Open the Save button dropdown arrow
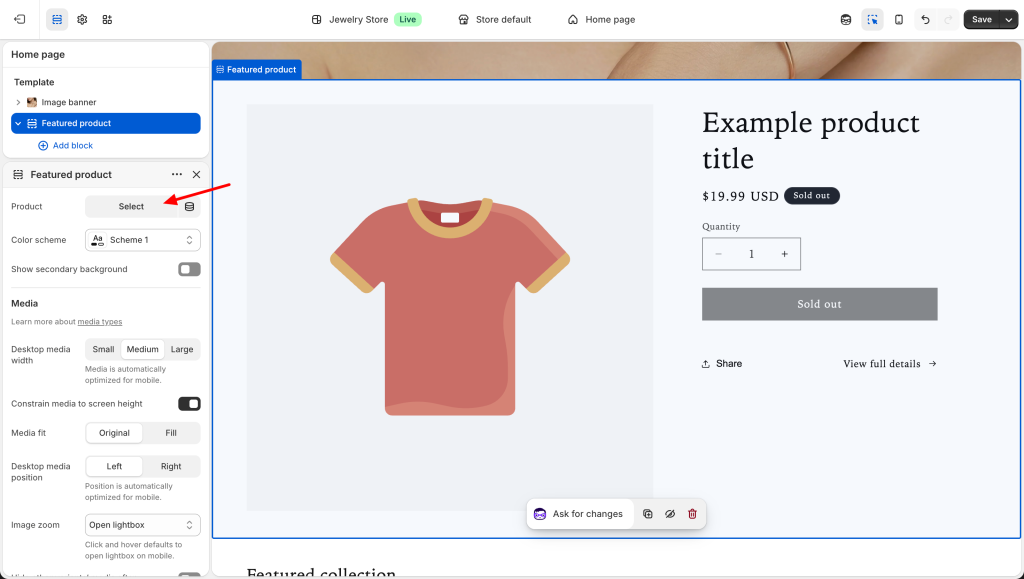The image size is (1024, 579). tap(1007, 19)
